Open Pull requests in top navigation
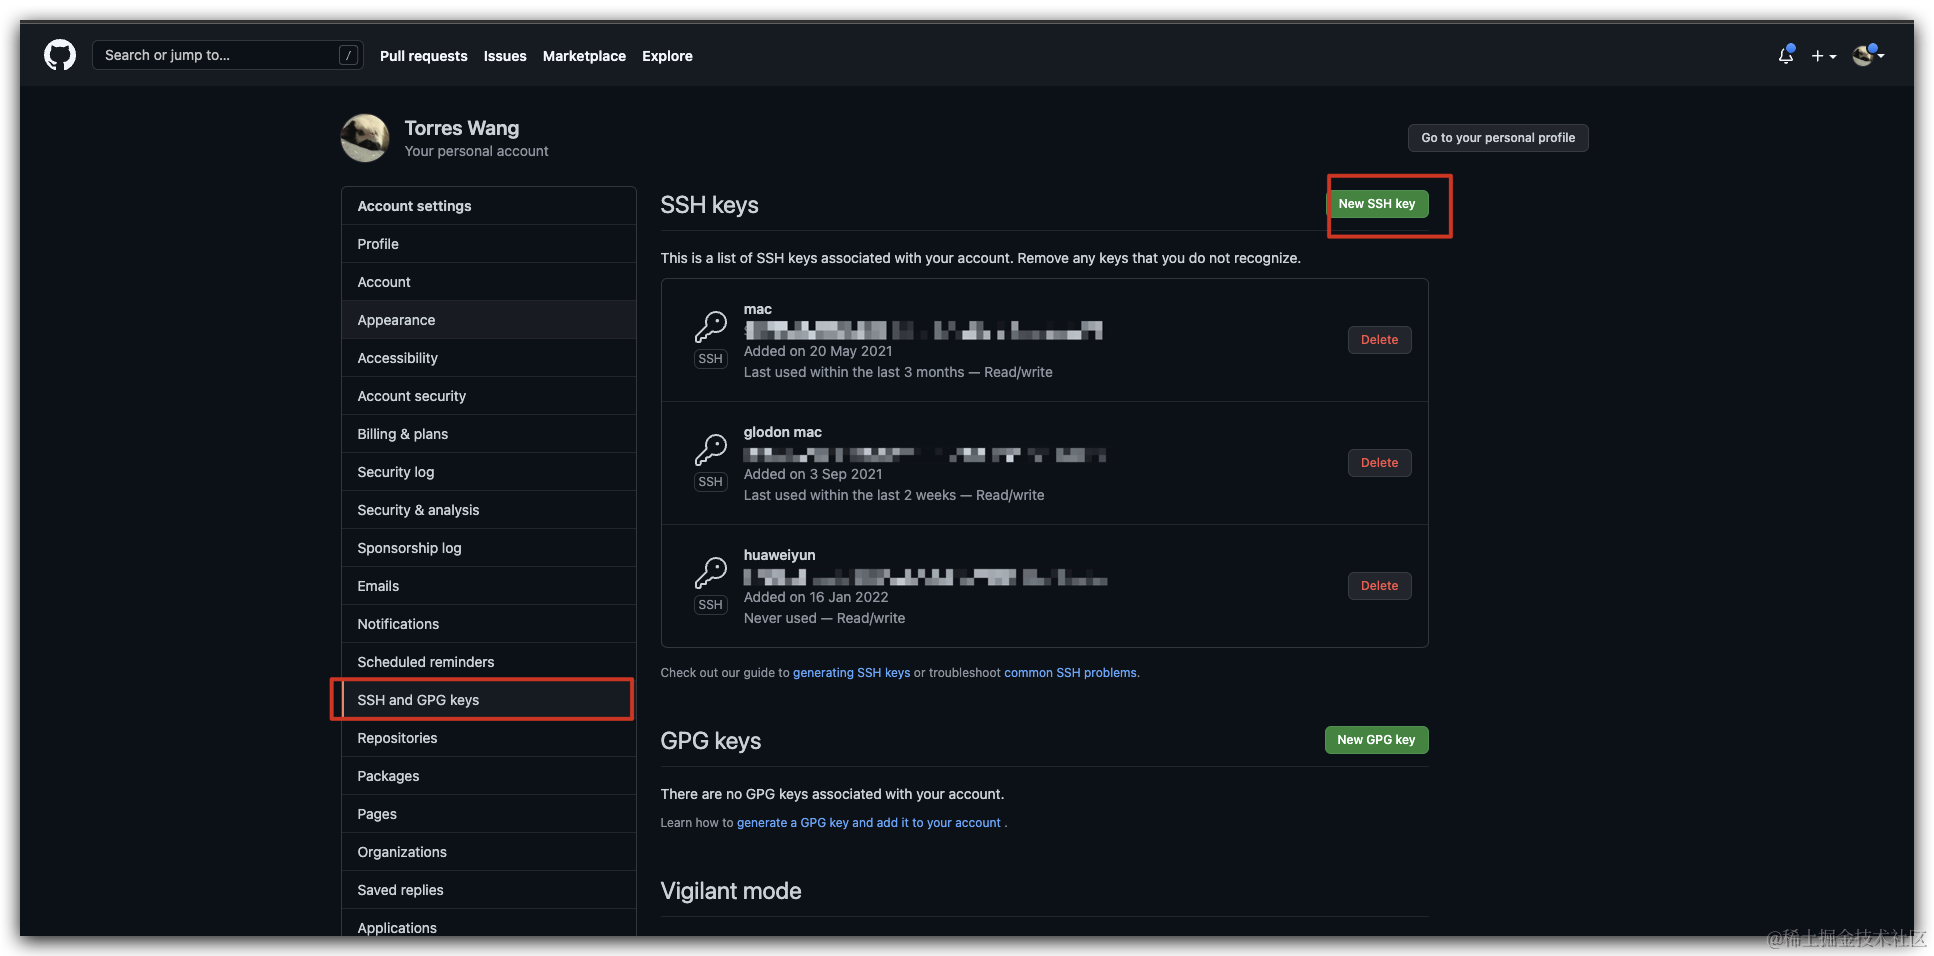This screenshot has height=956, width=1934. click(x=423, y=56)
